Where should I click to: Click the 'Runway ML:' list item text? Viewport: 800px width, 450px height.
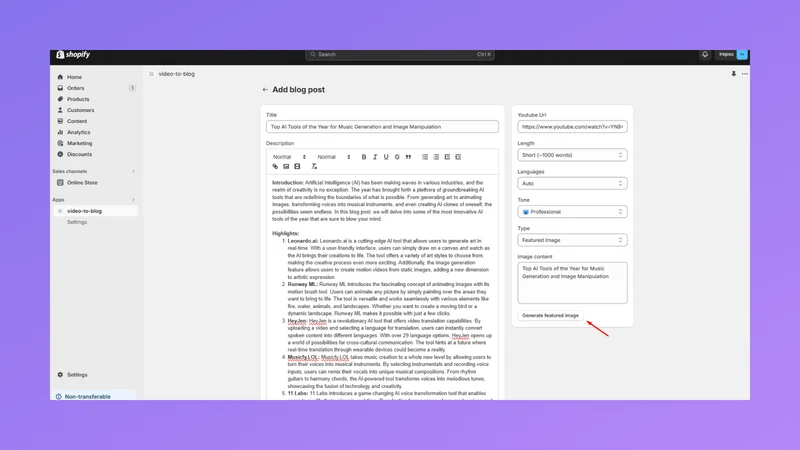(x=303, y=284)
